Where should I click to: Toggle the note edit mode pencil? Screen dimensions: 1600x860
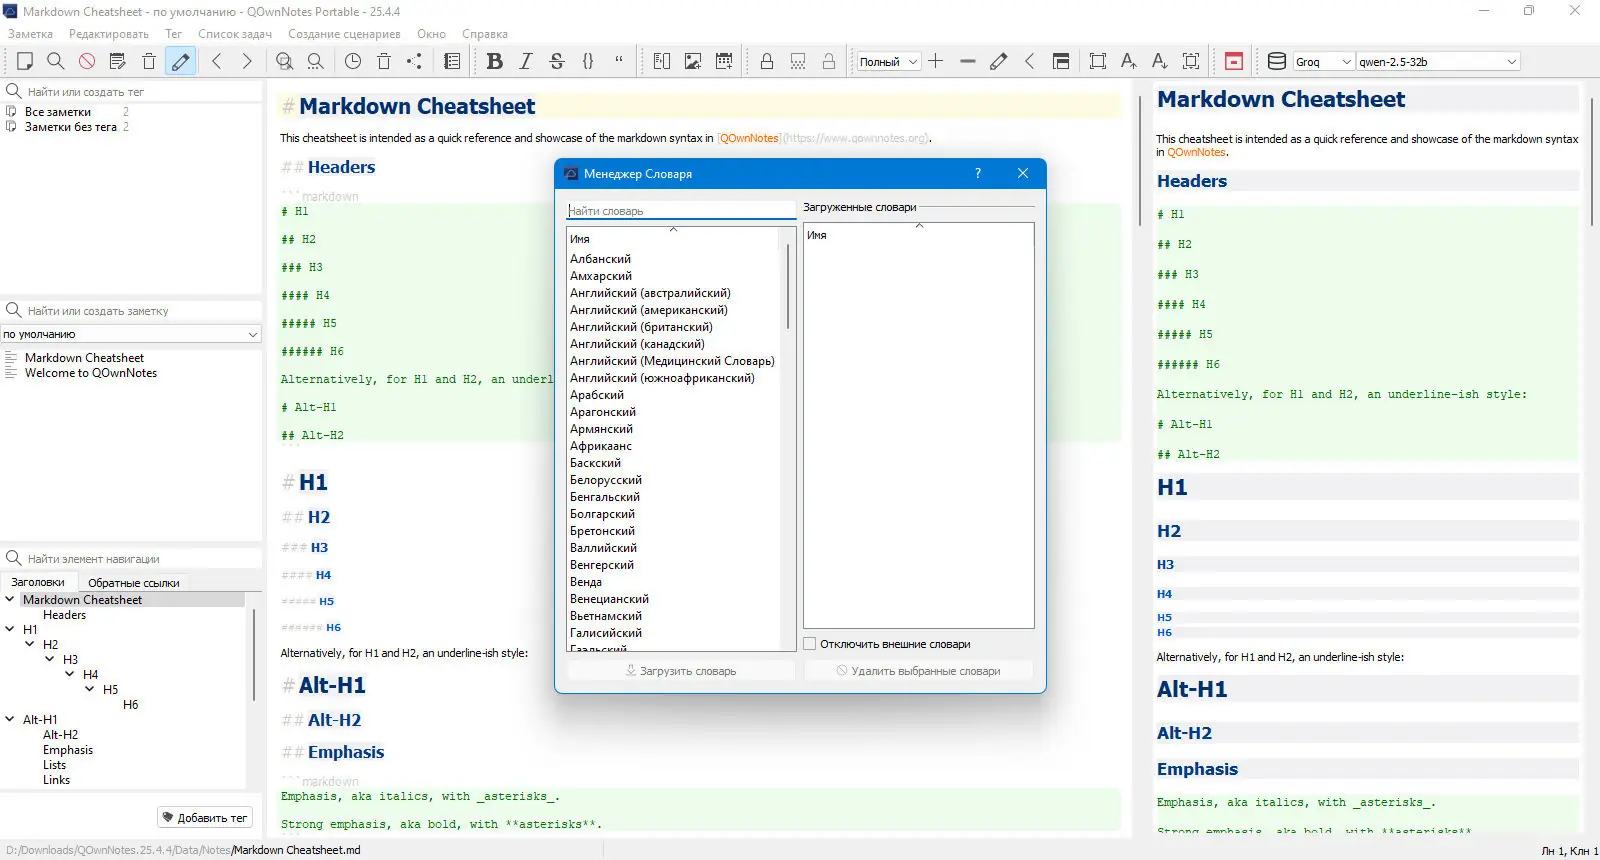click(180, 61)
